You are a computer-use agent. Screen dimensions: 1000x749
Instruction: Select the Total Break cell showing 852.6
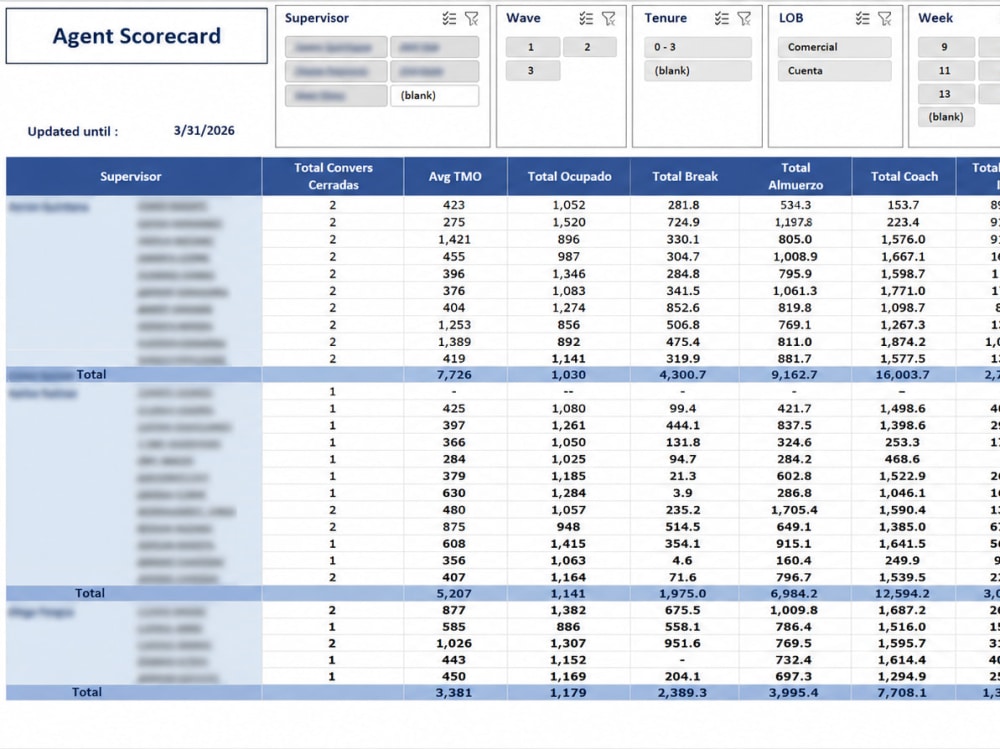[683, 308]
